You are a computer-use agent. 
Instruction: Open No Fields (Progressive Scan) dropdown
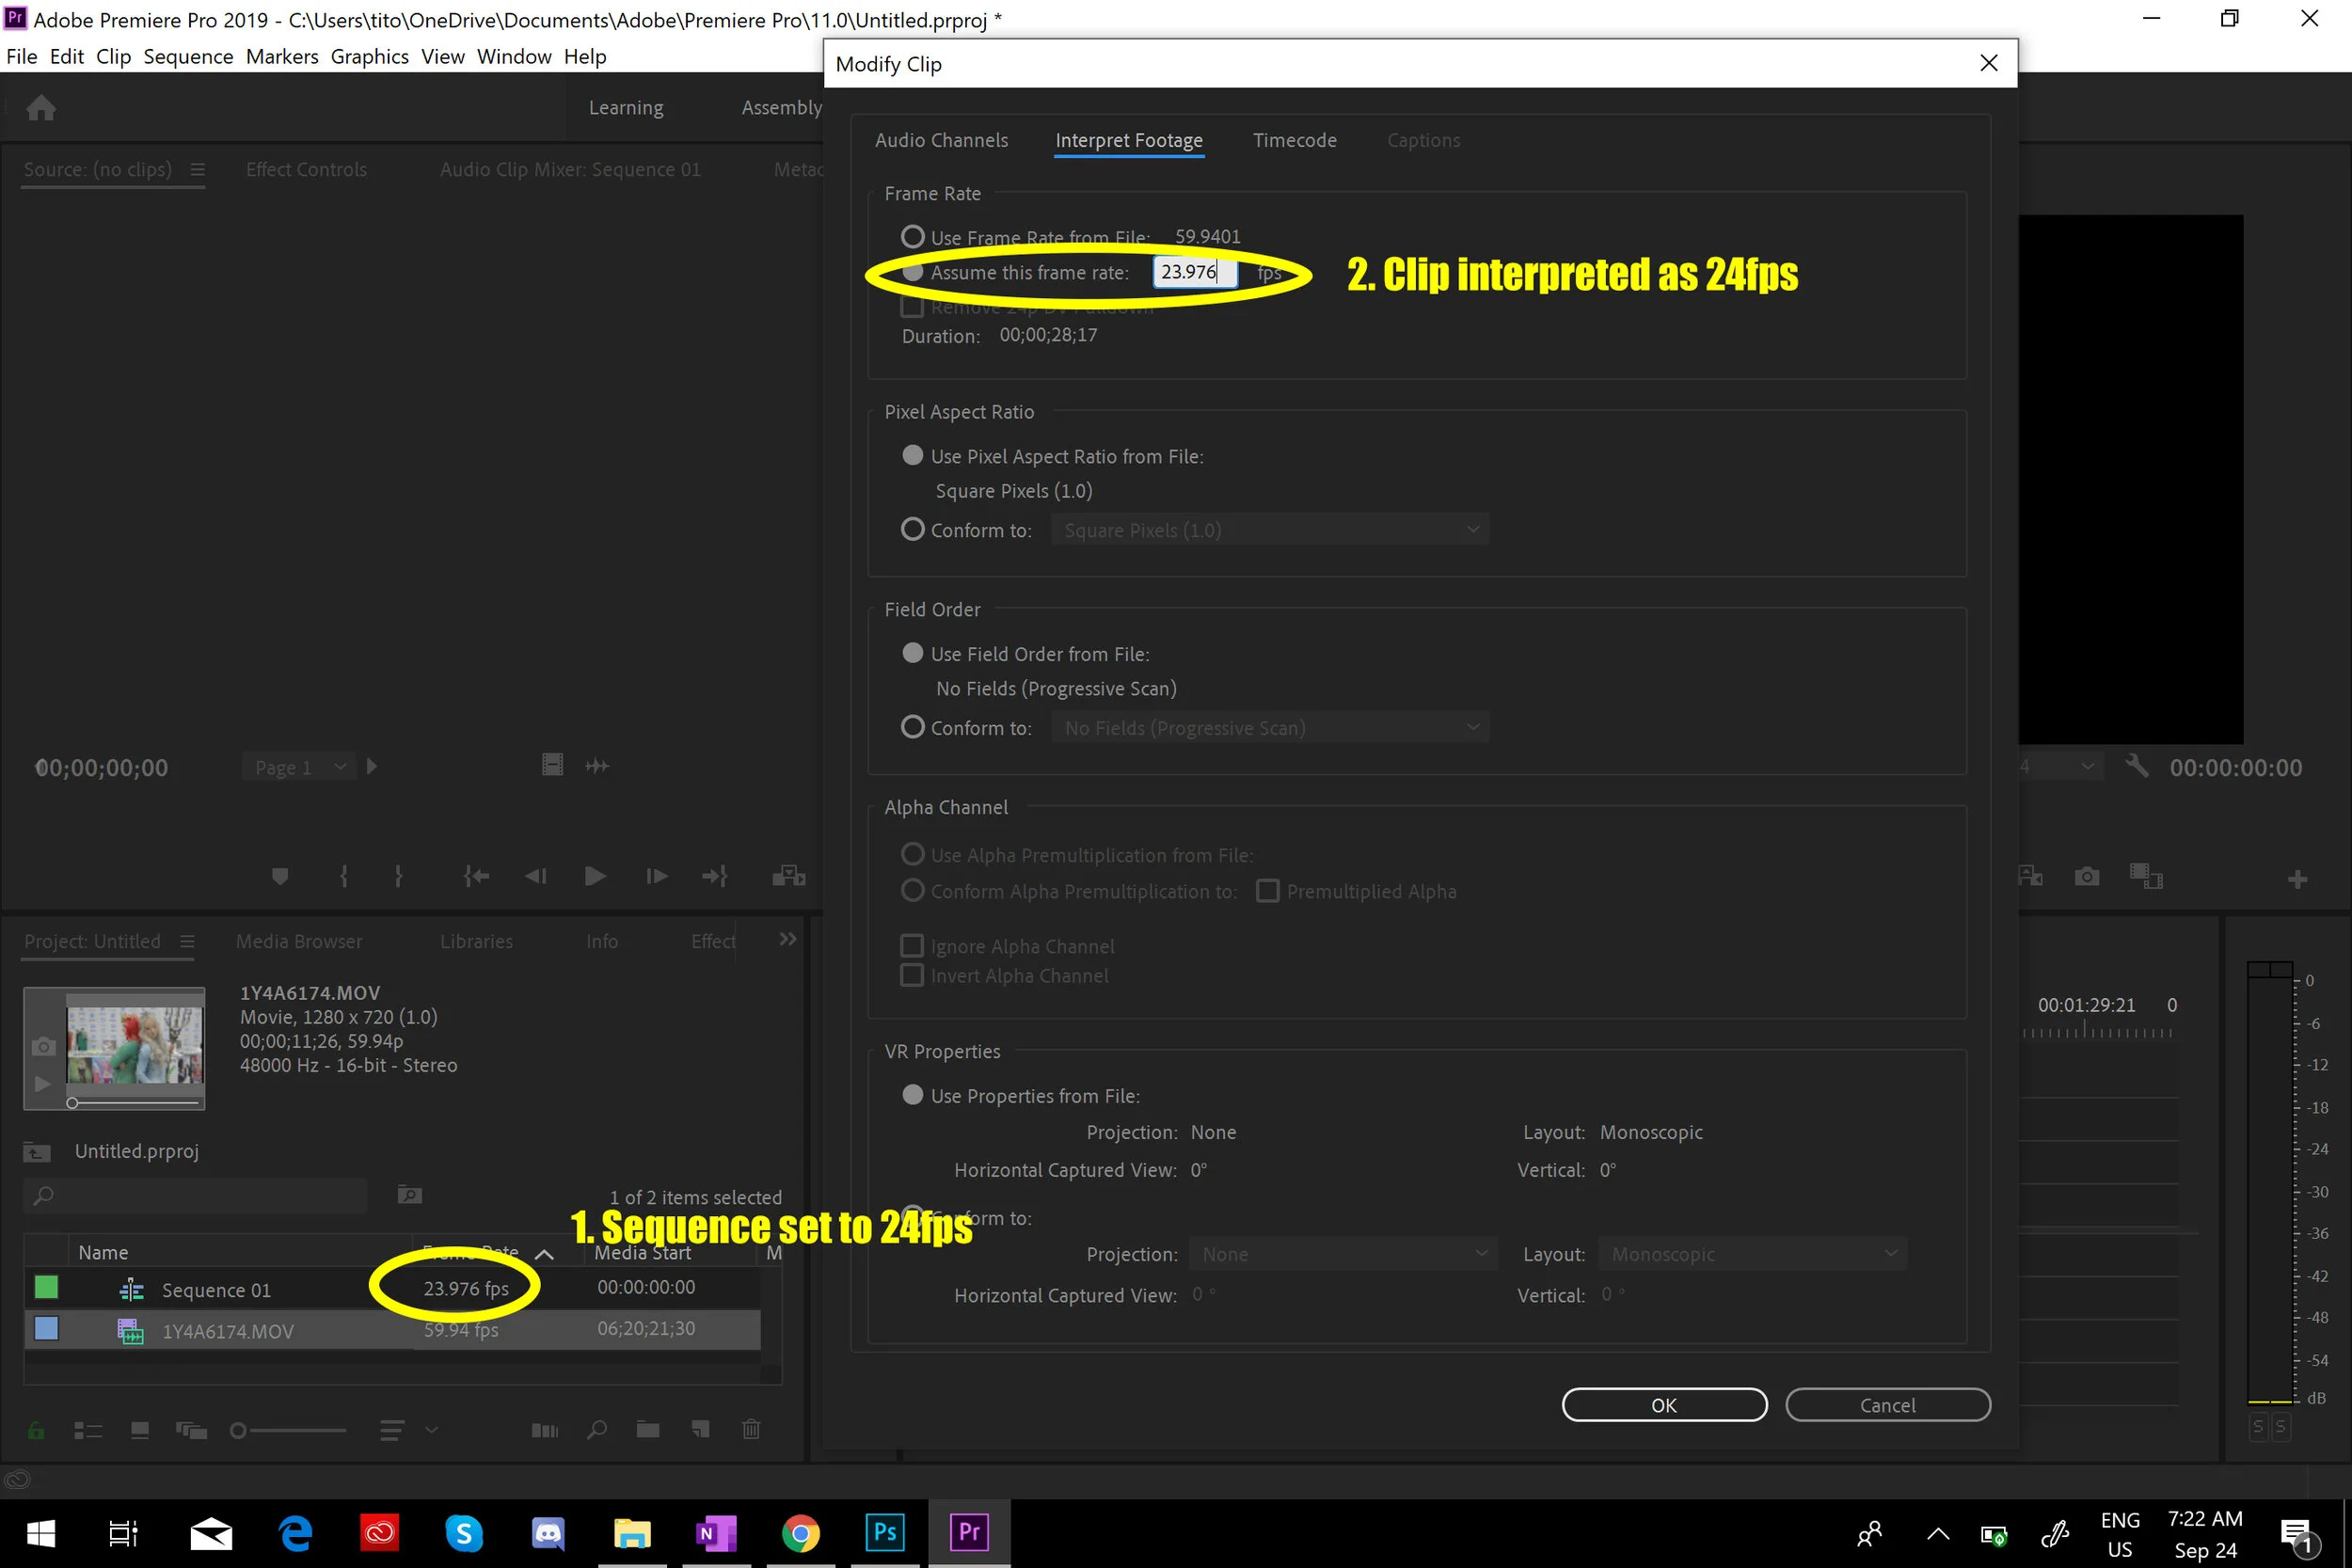[x=1269, y=728]
